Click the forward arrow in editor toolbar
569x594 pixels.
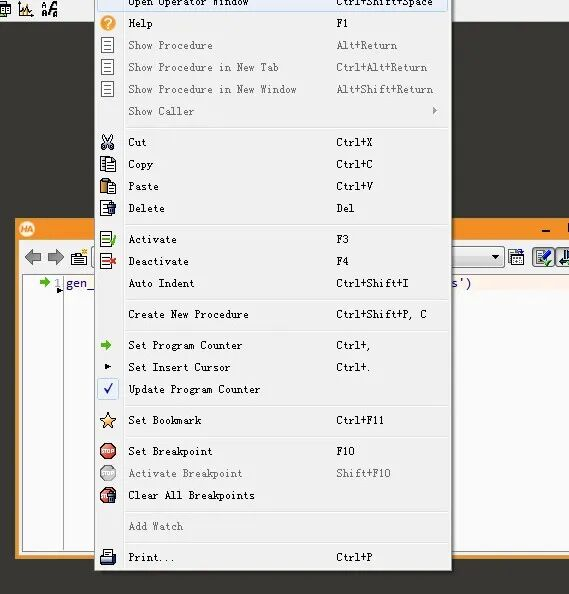pyautogui.click(x=56, y=257)
